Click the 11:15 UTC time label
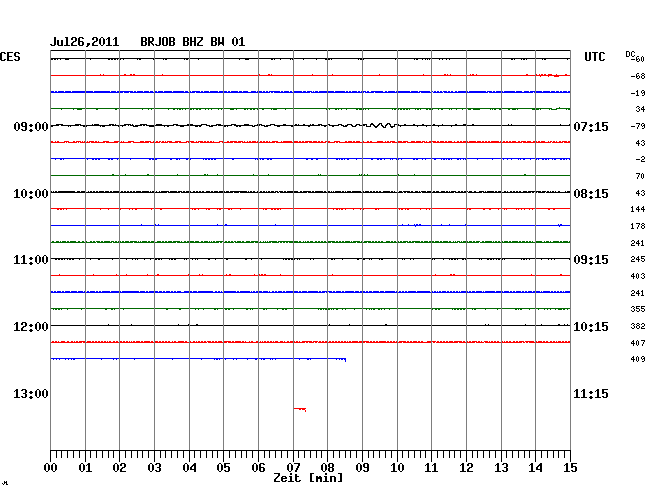The width and height of the screenshot is (650, 494). [591, 393]
